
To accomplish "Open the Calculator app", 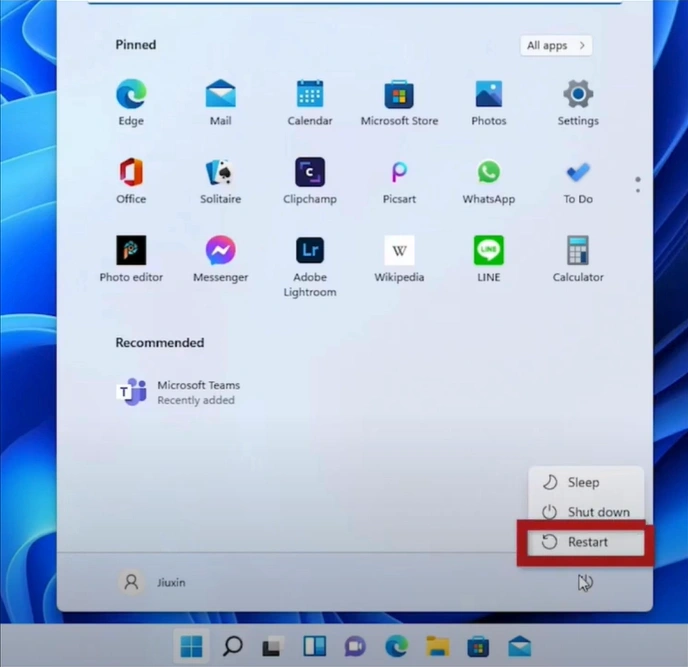I will coord(578,258).
